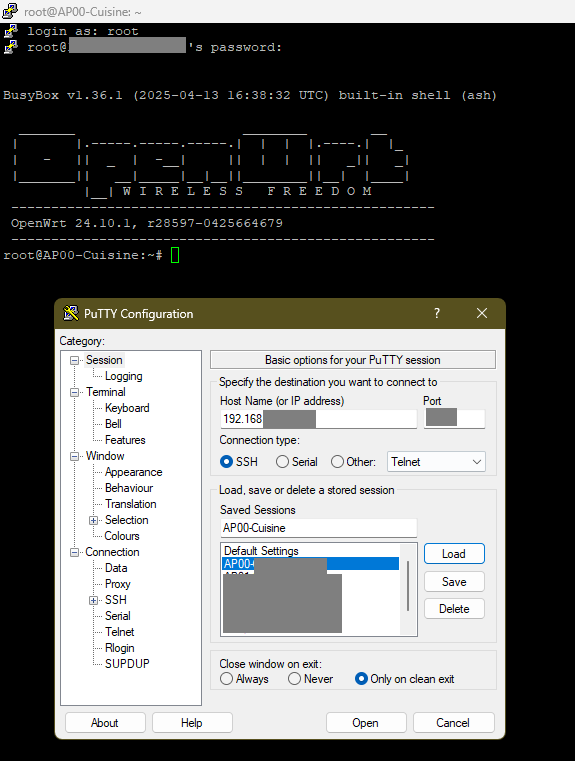This screenshot has height=761, width=575.
Task: Open the Telnet category in the tree
Action: 119,632
